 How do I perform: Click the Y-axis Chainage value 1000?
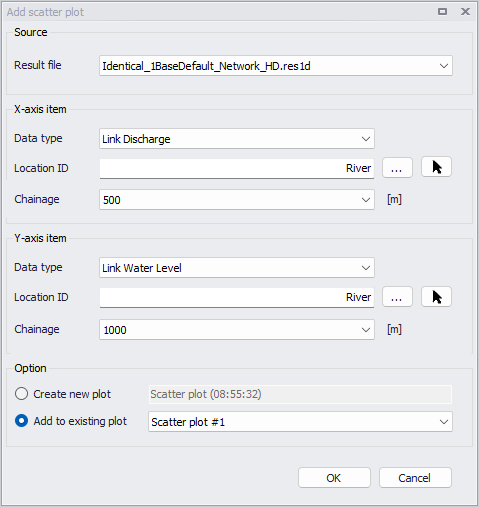(115, 330)
